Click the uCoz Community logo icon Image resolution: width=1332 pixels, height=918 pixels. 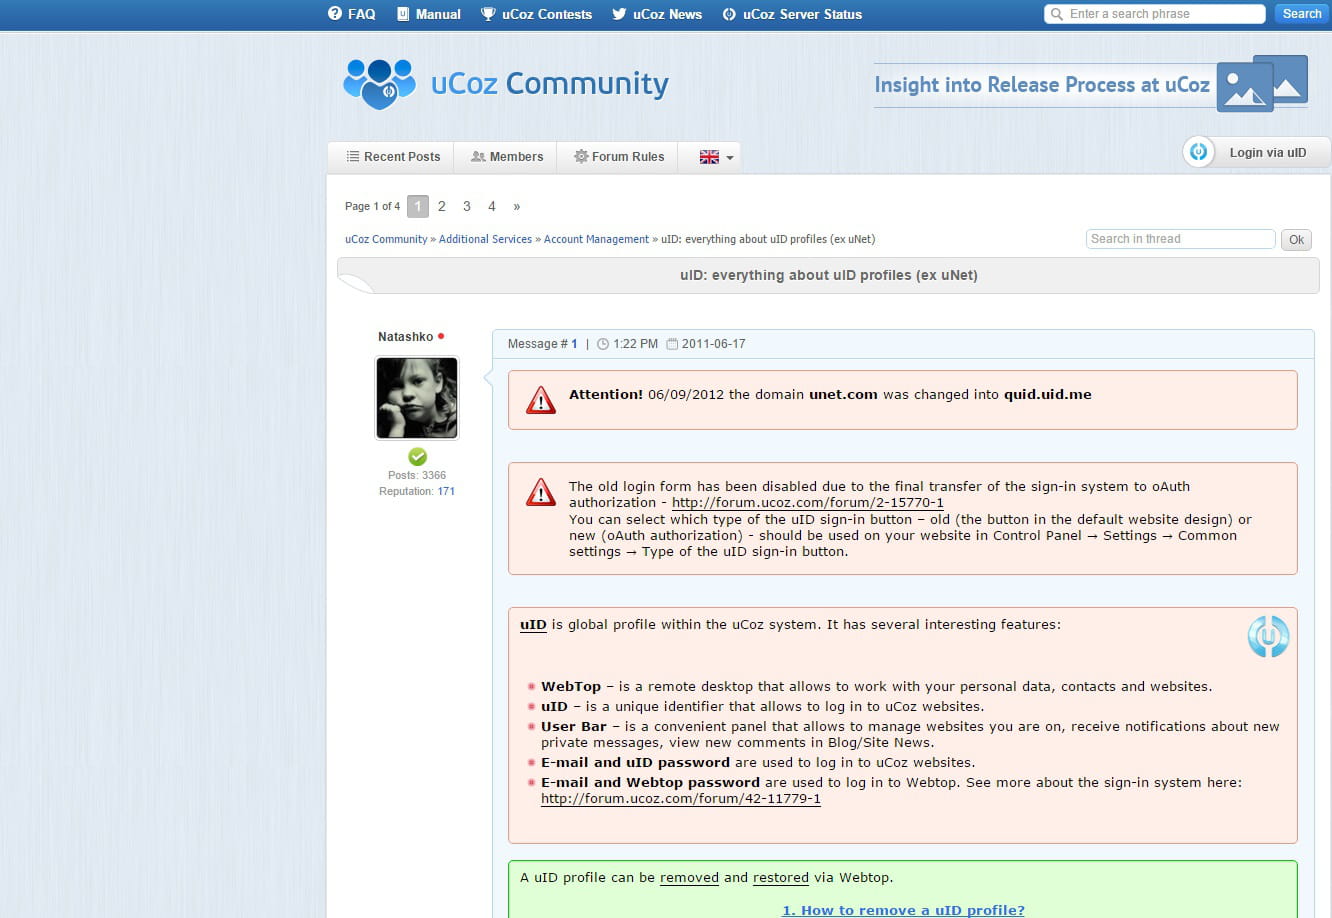click(379, 84)
